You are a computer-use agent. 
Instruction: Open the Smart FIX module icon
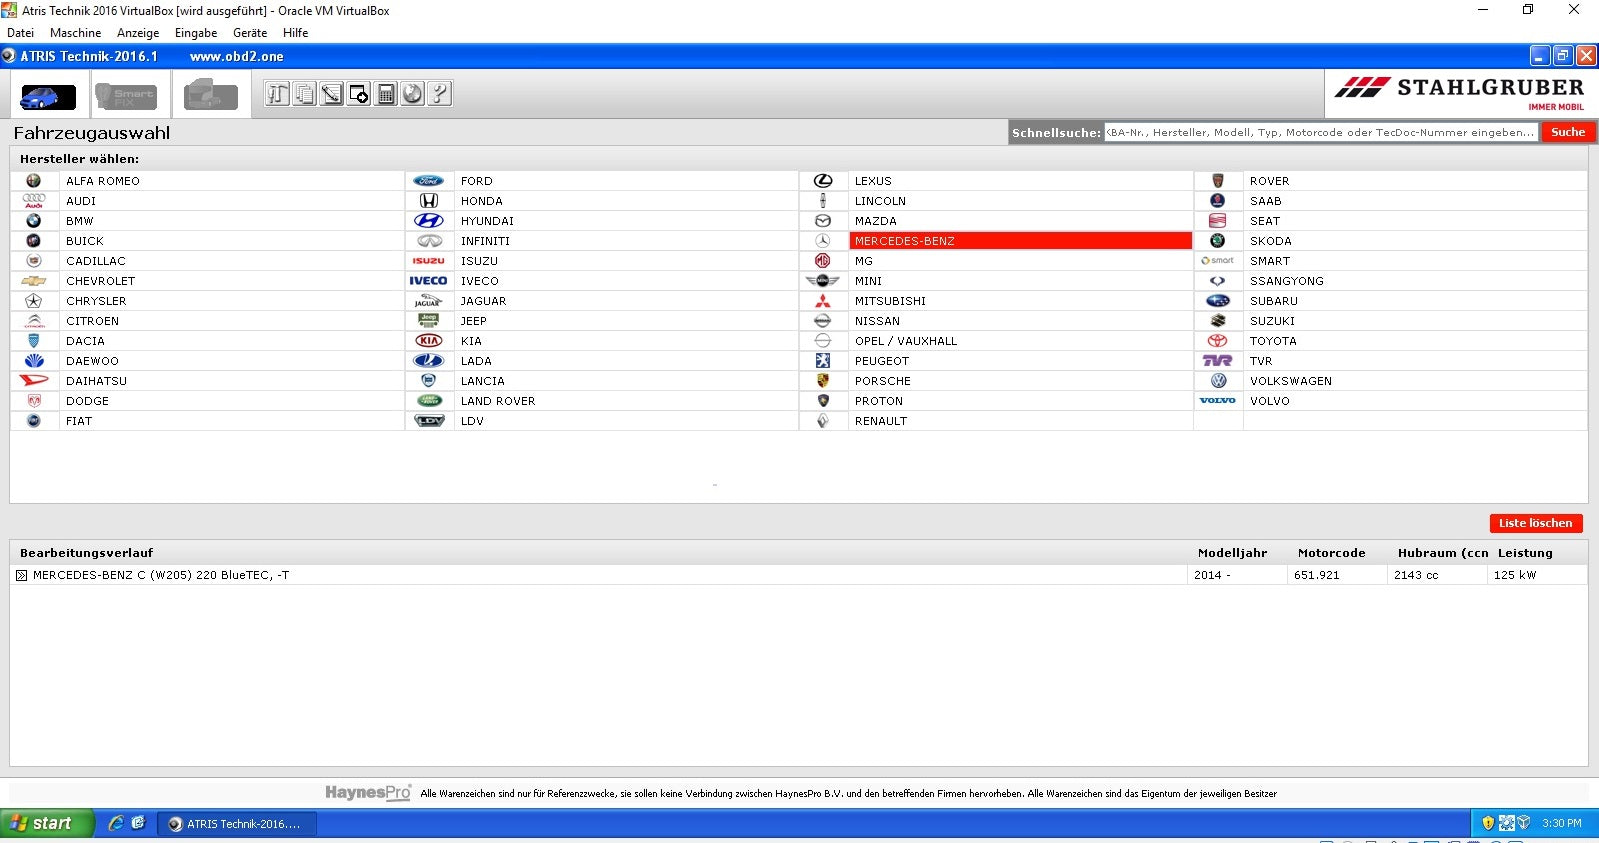(126, 96)
